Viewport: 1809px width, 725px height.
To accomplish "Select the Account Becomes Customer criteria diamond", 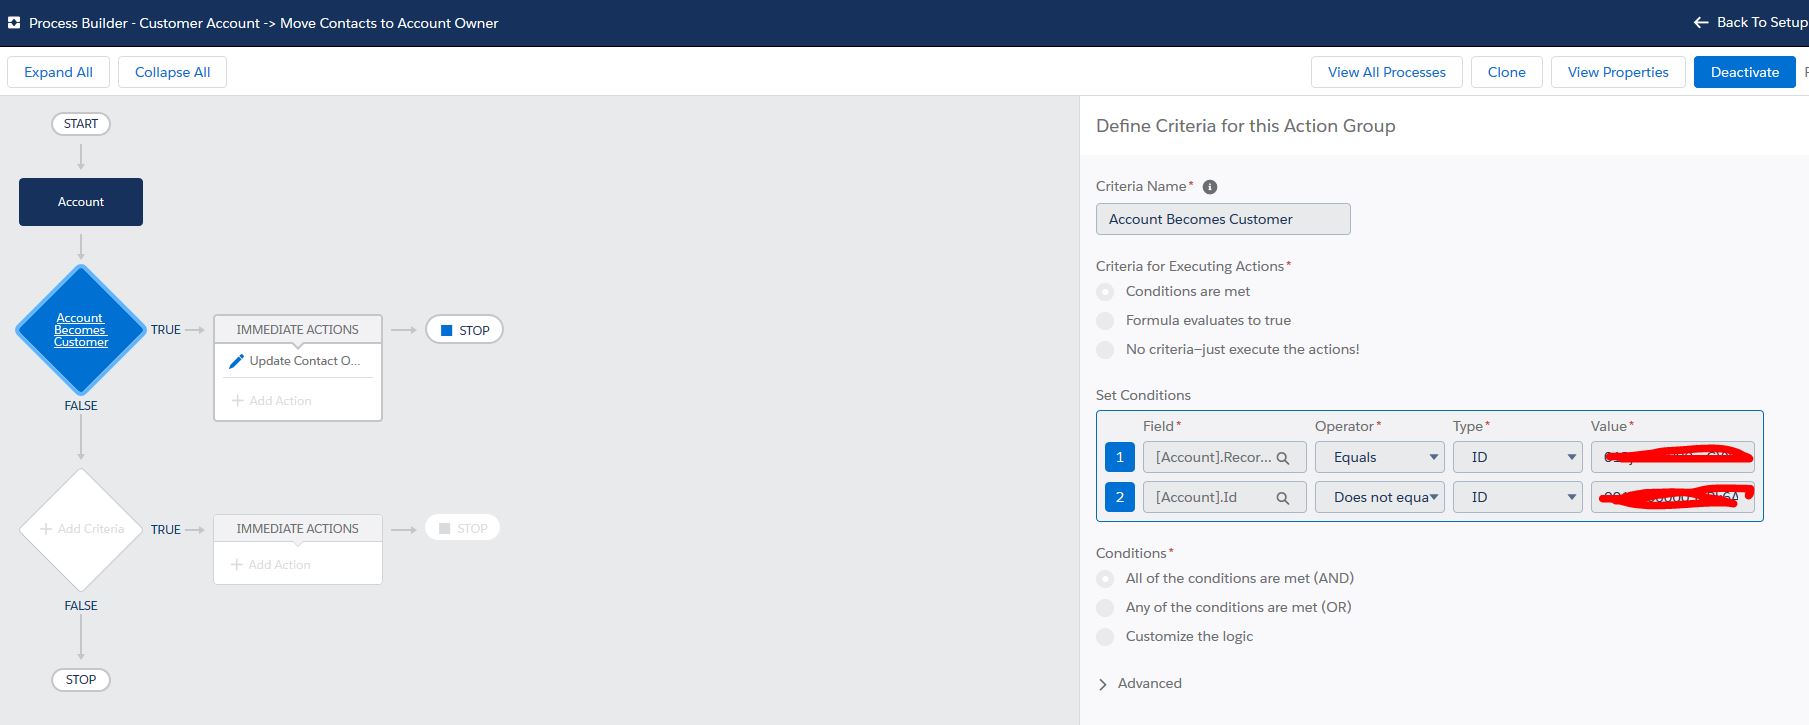I will tap(81, 330).
